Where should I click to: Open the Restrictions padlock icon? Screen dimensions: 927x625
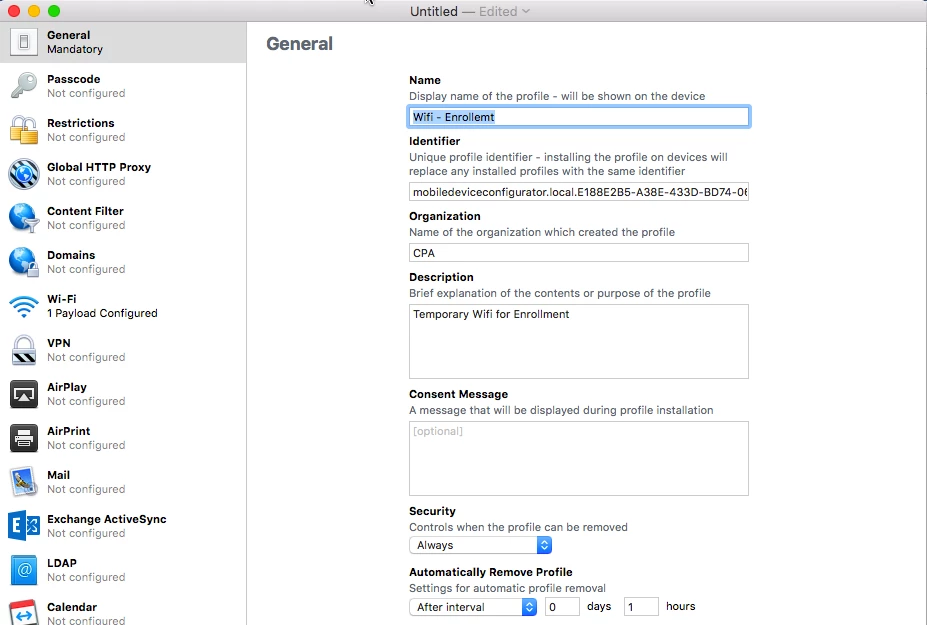(24, 130)
